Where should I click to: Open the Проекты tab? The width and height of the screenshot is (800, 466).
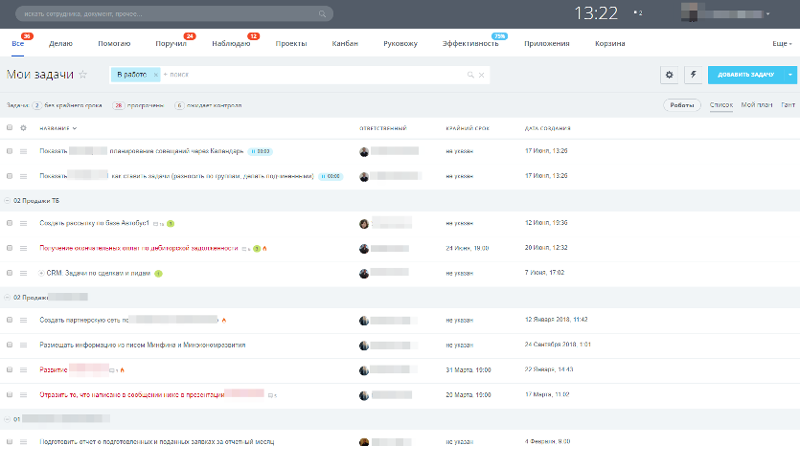coord(291,43)
